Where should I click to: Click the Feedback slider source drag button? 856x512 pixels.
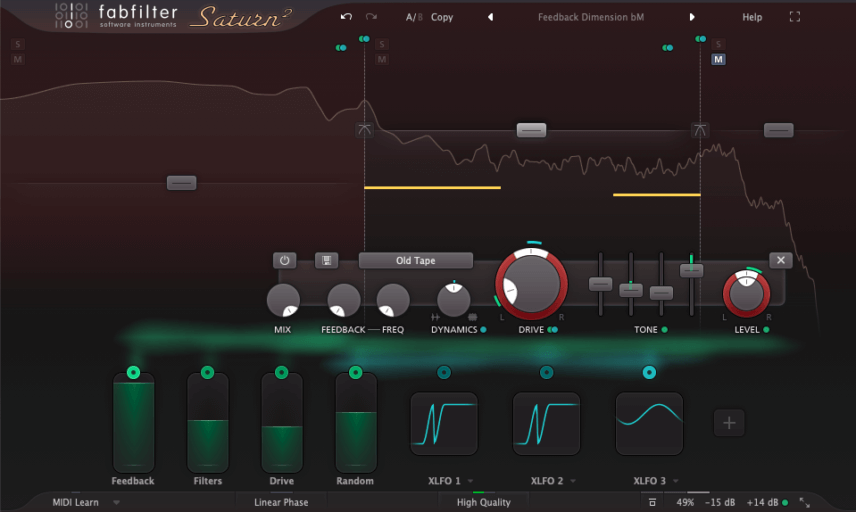(133, 372)
